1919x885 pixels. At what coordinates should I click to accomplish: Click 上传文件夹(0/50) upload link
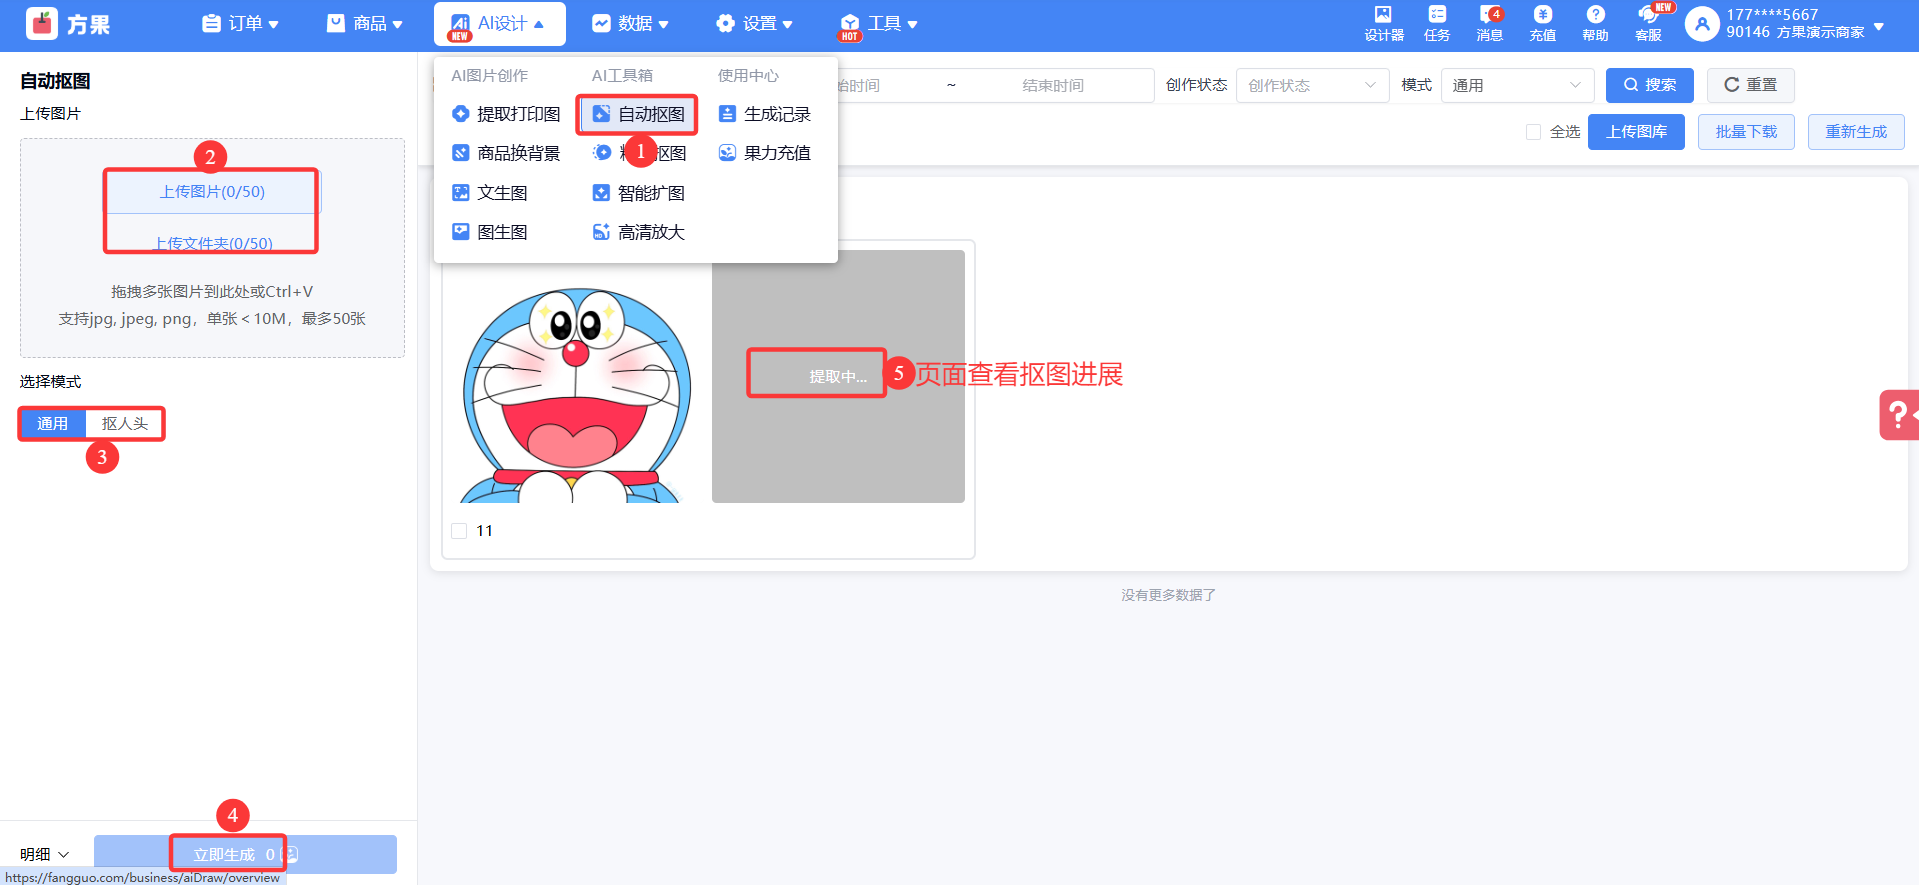pos(213,243)
